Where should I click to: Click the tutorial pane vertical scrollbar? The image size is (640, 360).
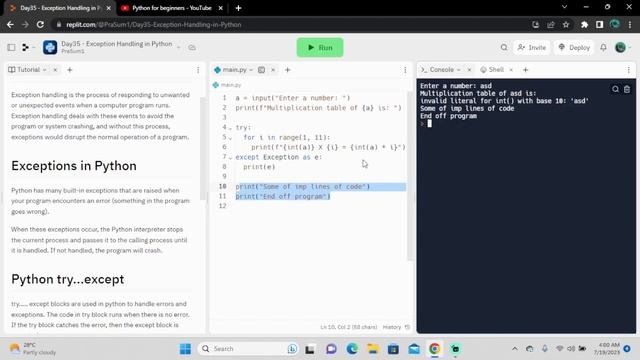202,149
